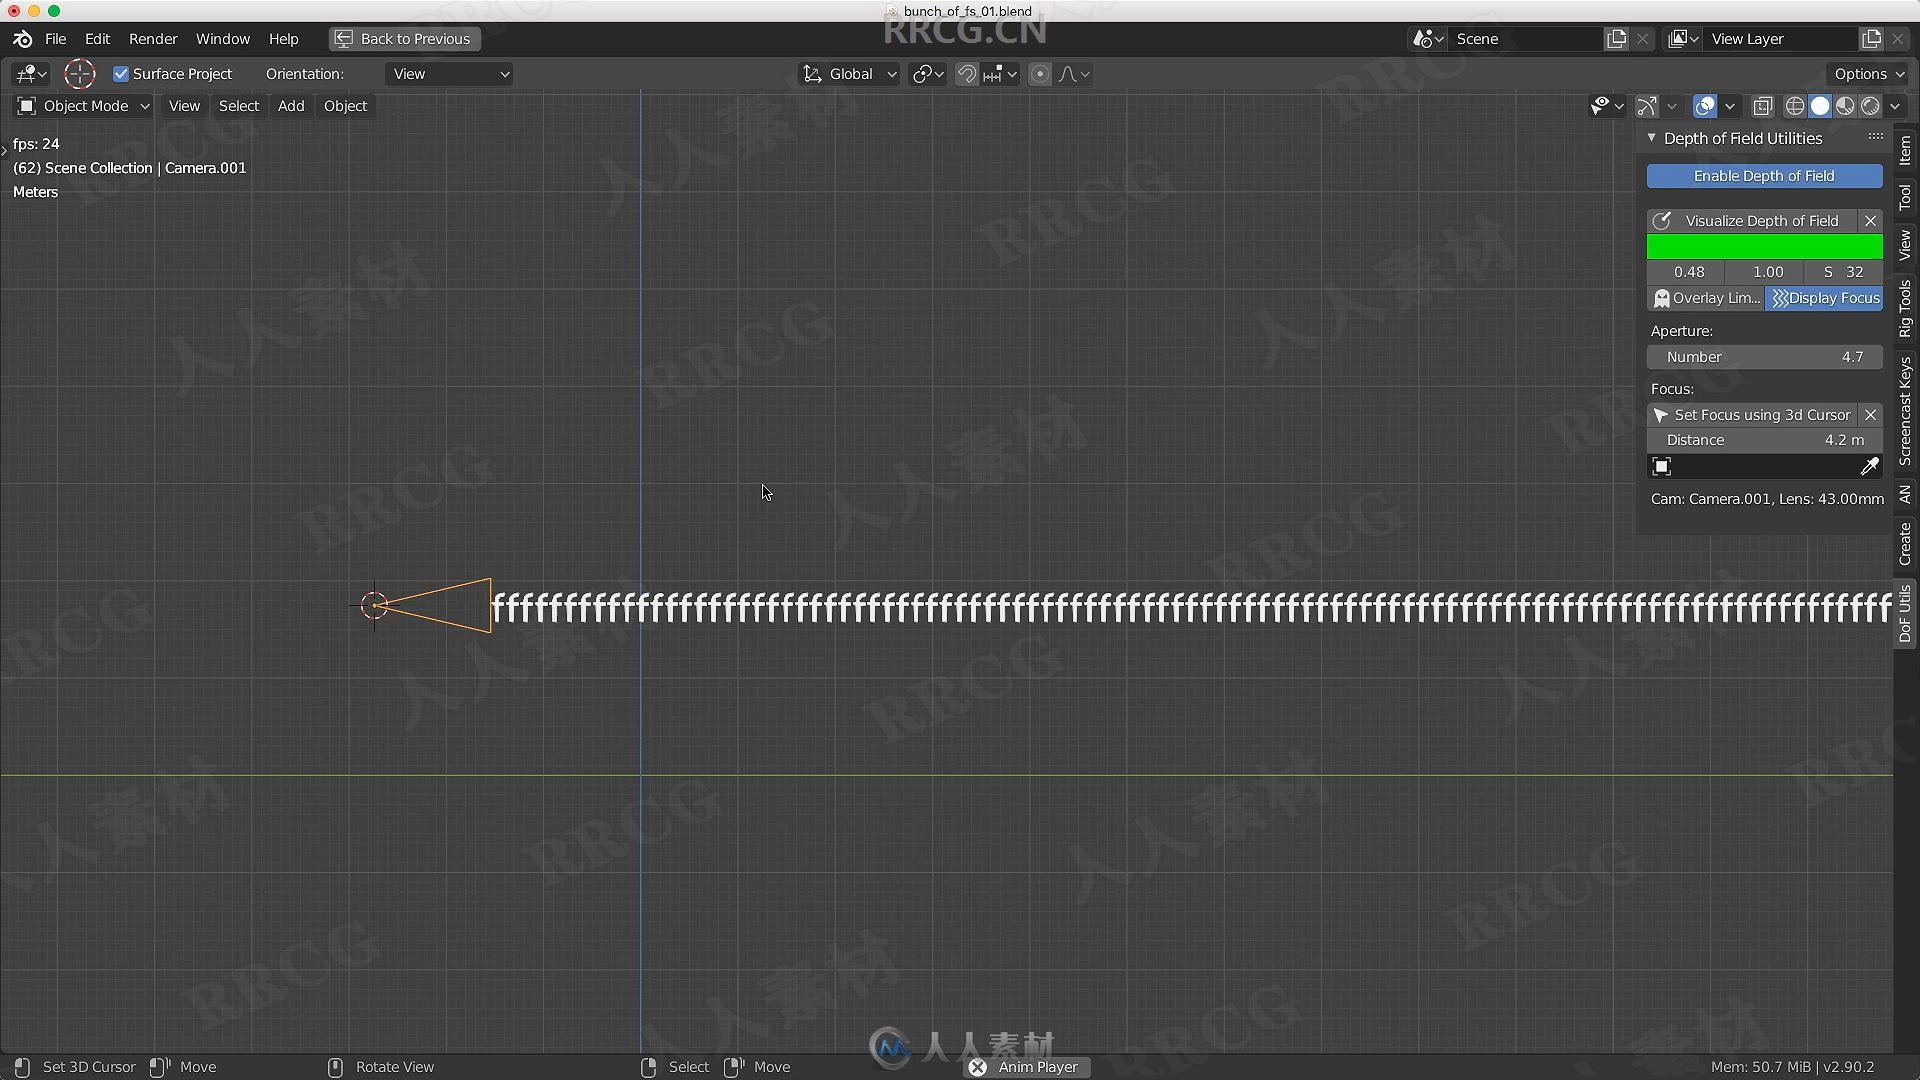
Task: Cancel the Anim Player in status bar
Action: [977, 1067]
